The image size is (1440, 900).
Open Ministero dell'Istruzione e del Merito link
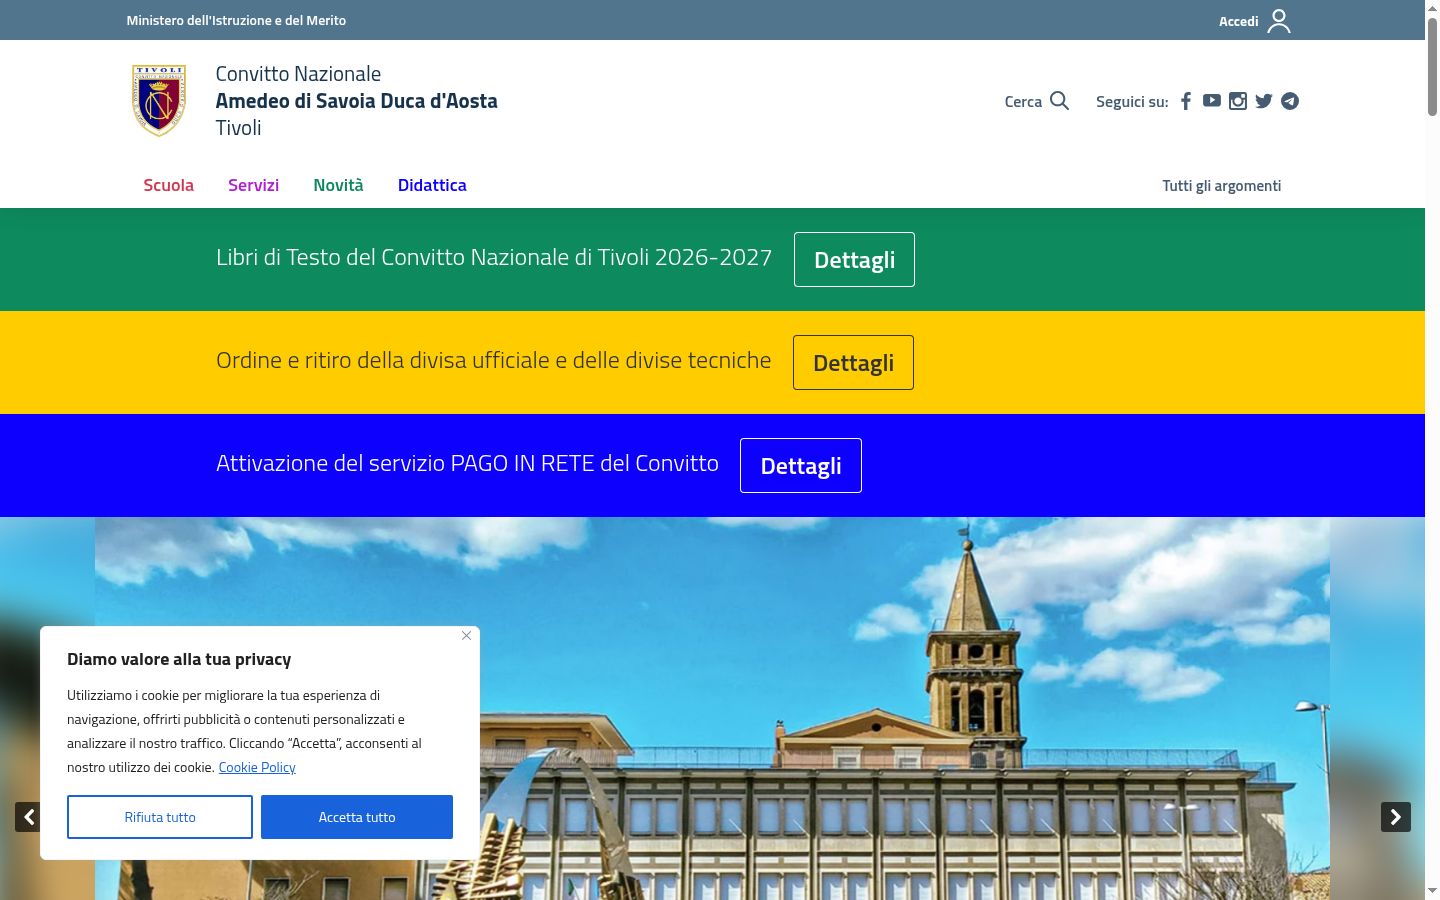click(236, 20)
